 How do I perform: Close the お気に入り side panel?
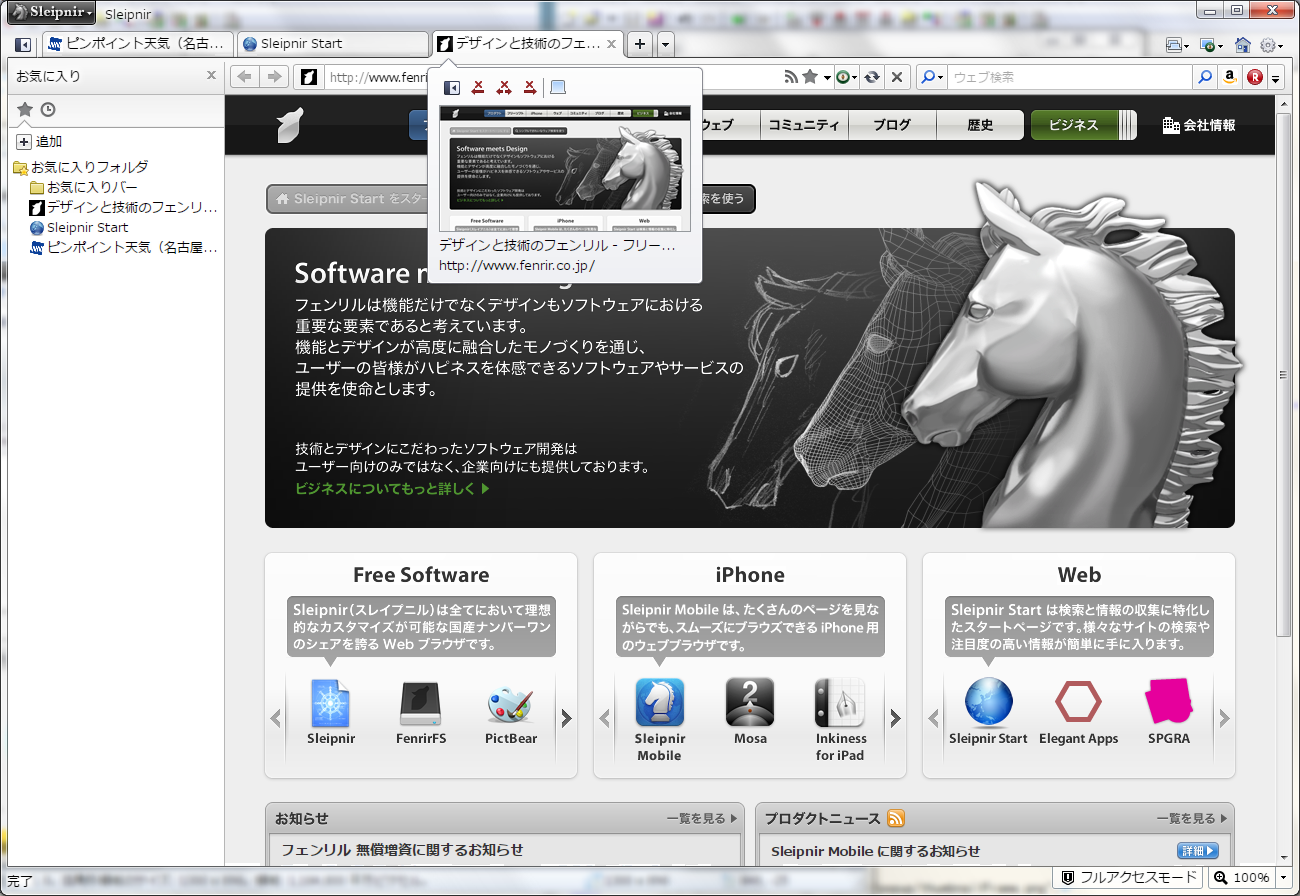[x=211, y=75]
